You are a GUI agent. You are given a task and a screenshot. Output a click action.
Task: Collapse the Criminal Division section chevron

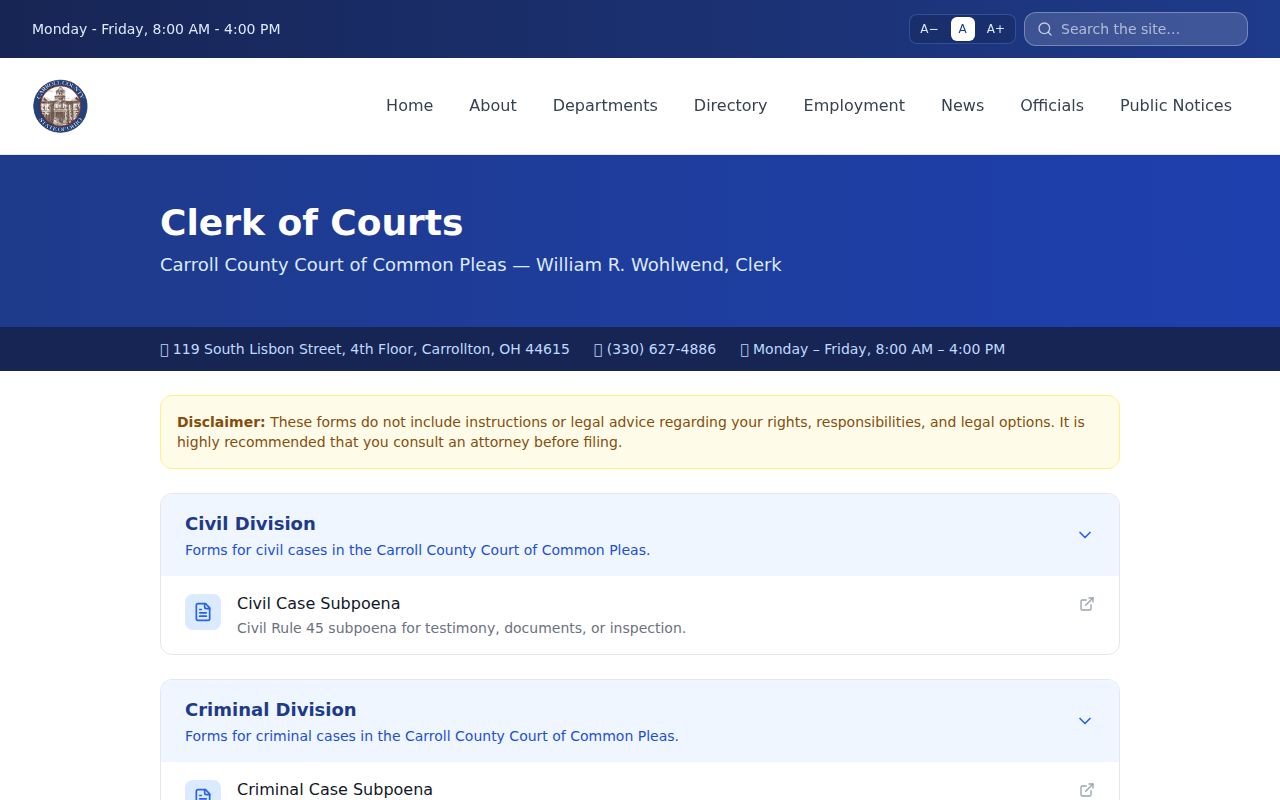point(1085,721)
